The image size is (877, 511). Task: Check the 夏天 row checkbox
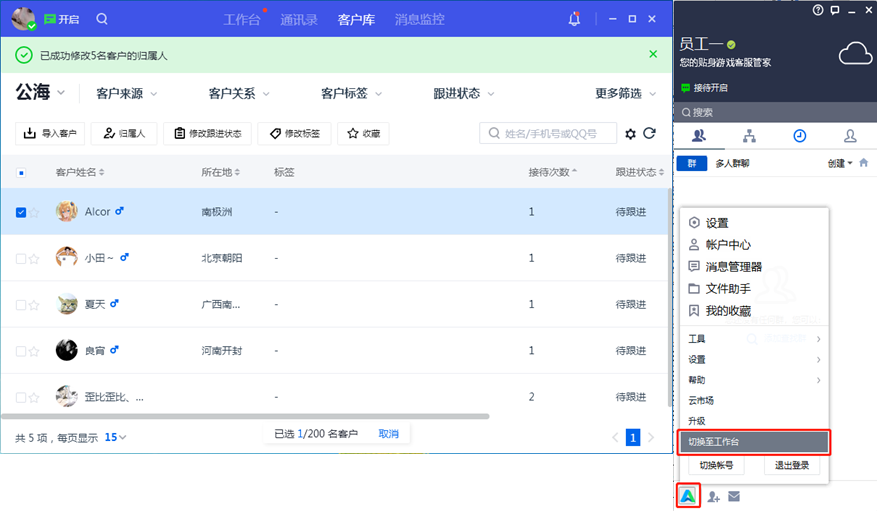pyautogui.click(x=21, y=305)
